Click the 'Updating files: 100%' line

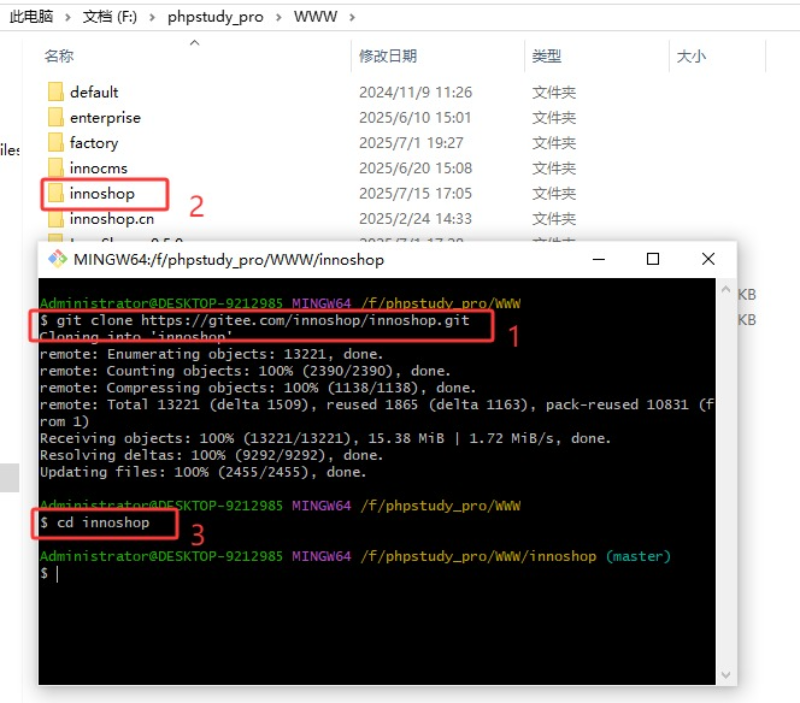[203, 472]
